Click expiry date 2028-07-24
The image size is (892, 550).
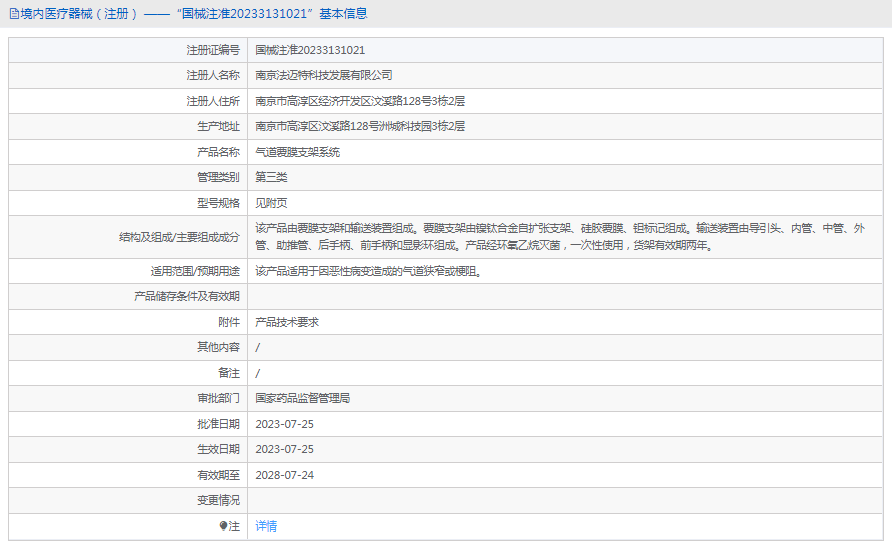284,475
